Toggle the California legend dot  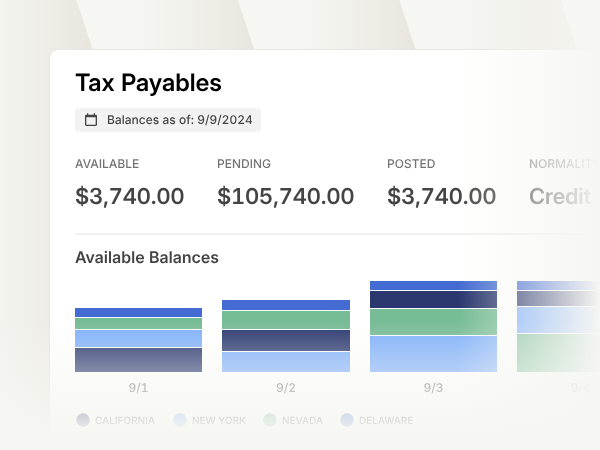pos(83,420)
